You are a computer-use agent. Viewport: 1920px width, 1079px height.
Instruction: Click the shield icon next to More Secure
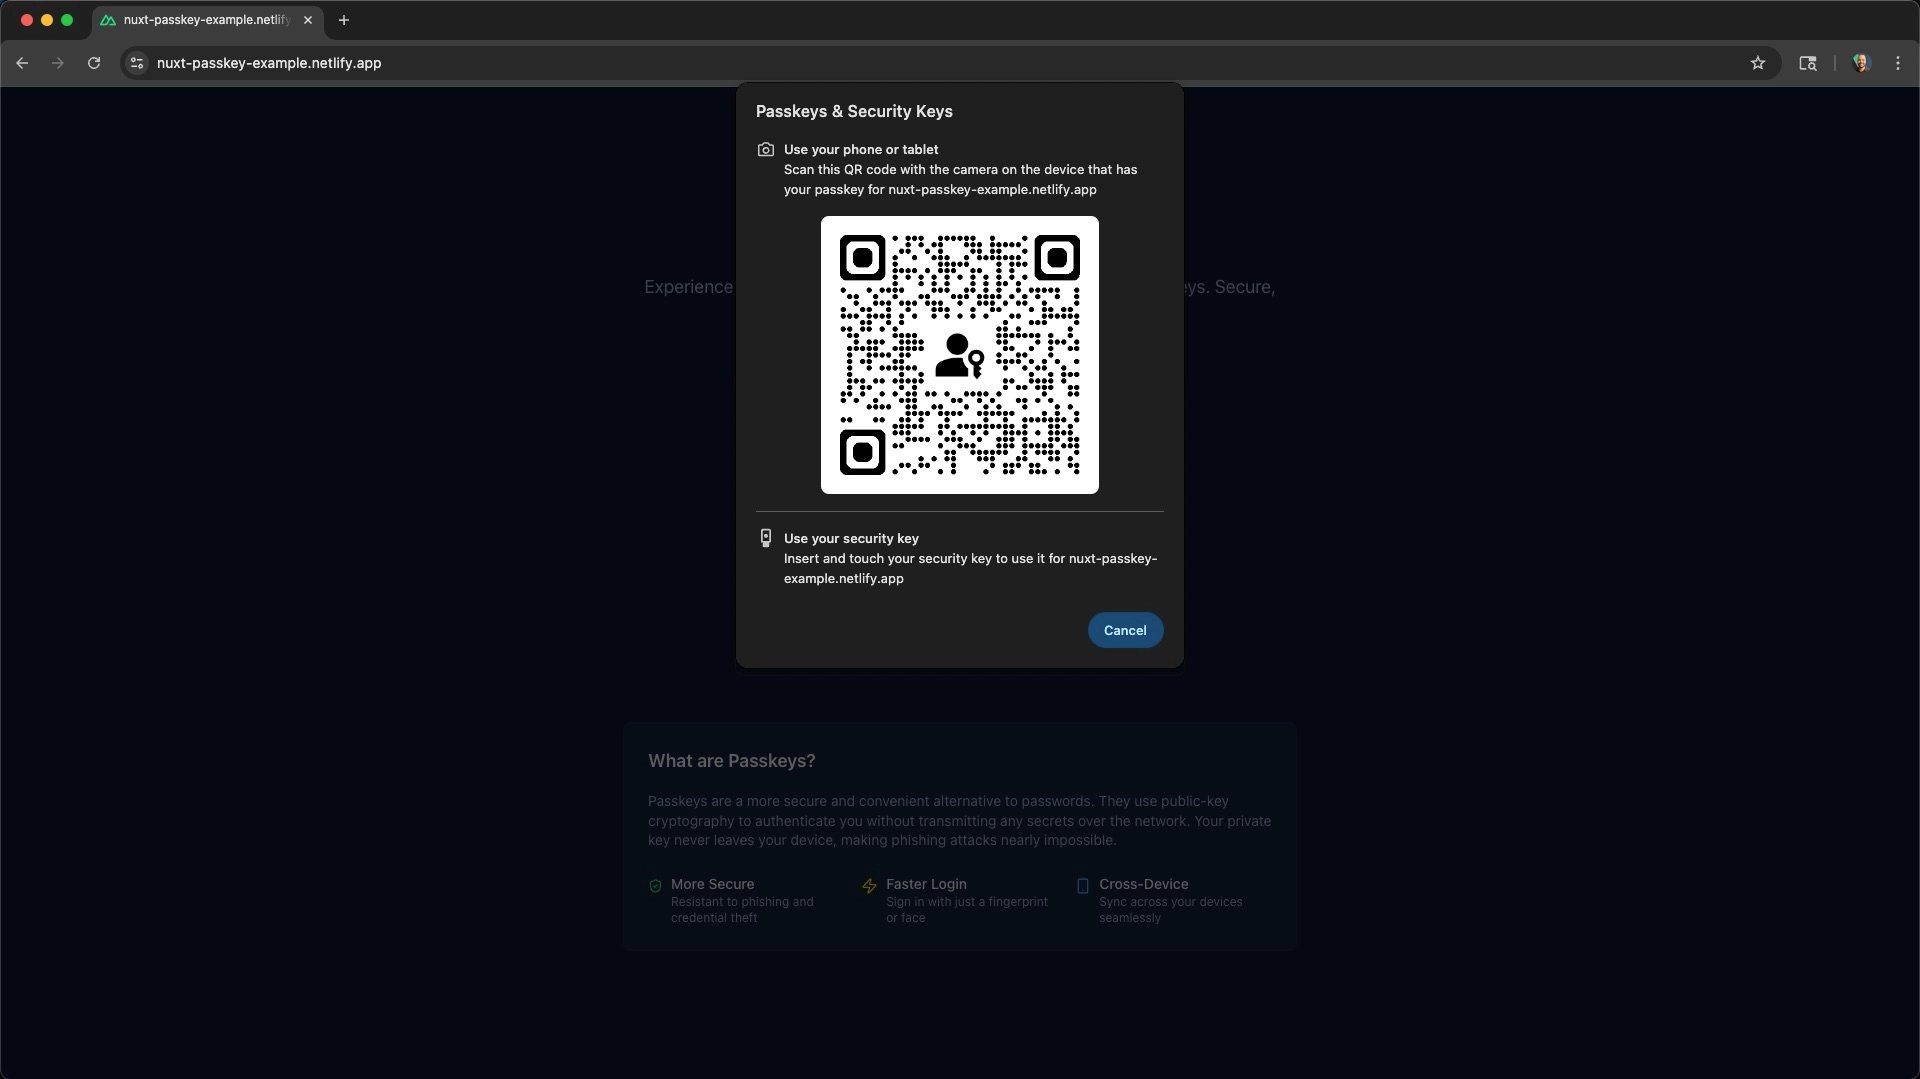pyautogui.click(x=655, y=886)
